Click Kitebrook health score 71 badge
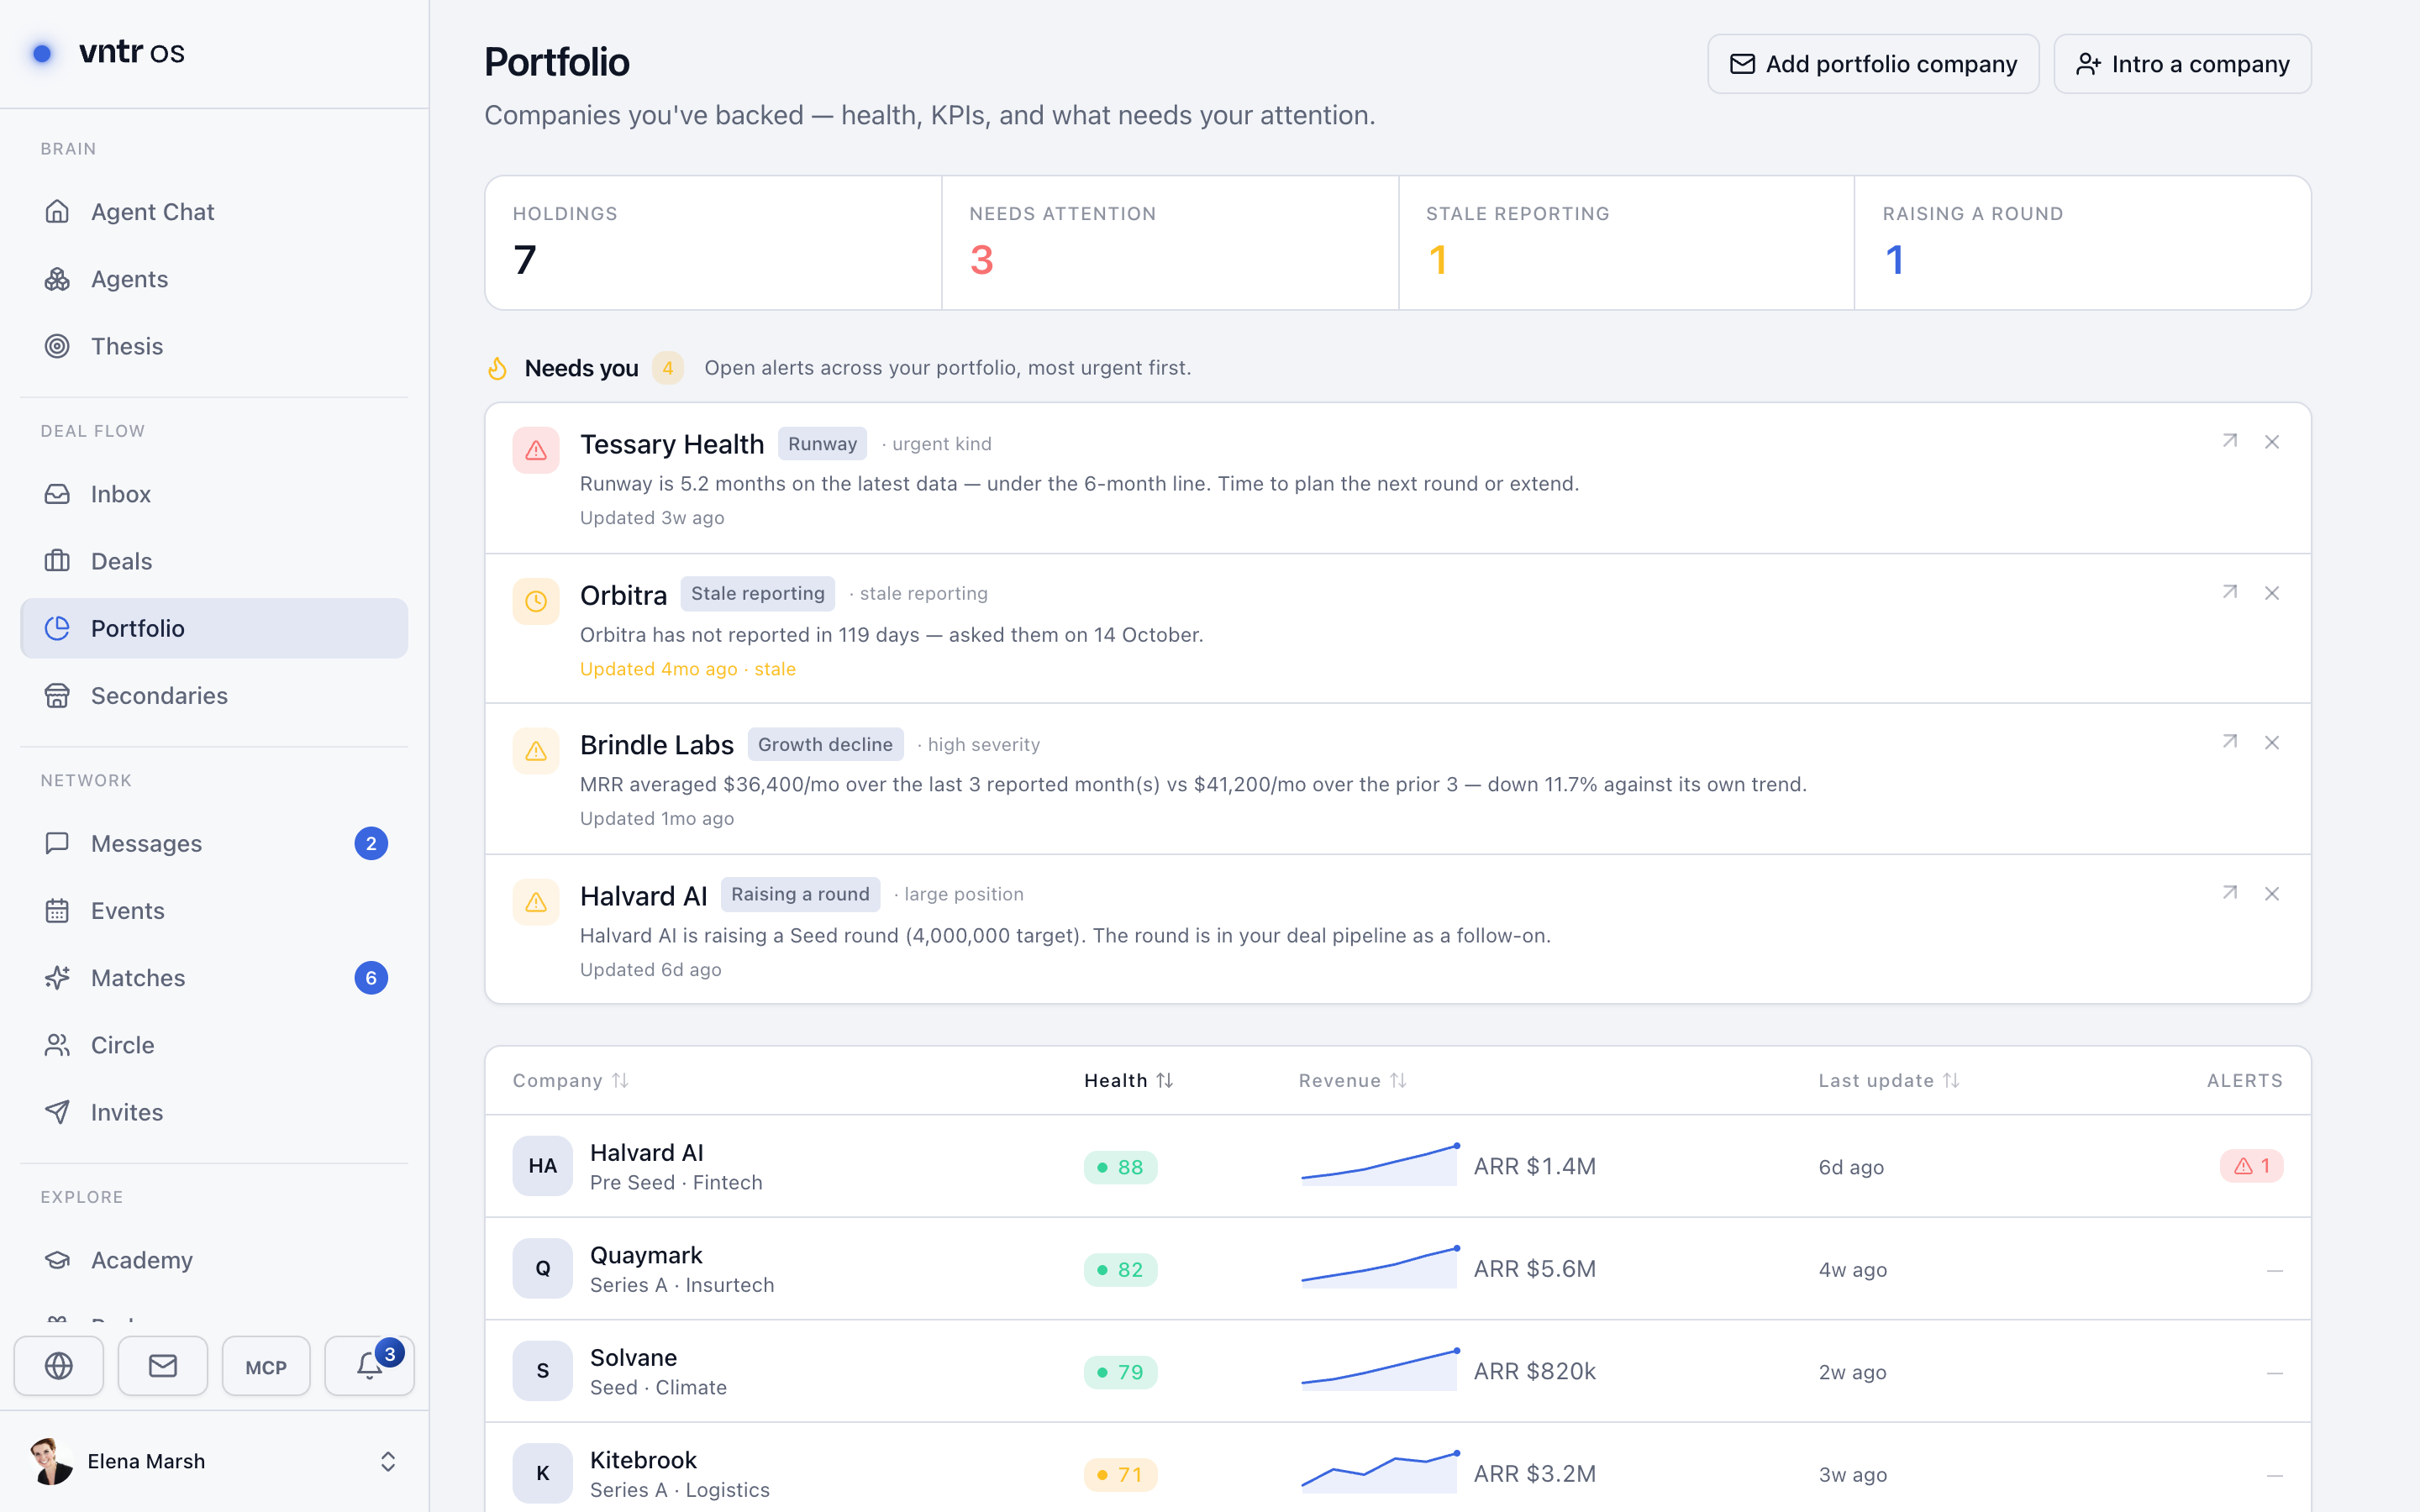Image resolution: width=2420 pixels, height=1512 pixels. [1120, 1474]
